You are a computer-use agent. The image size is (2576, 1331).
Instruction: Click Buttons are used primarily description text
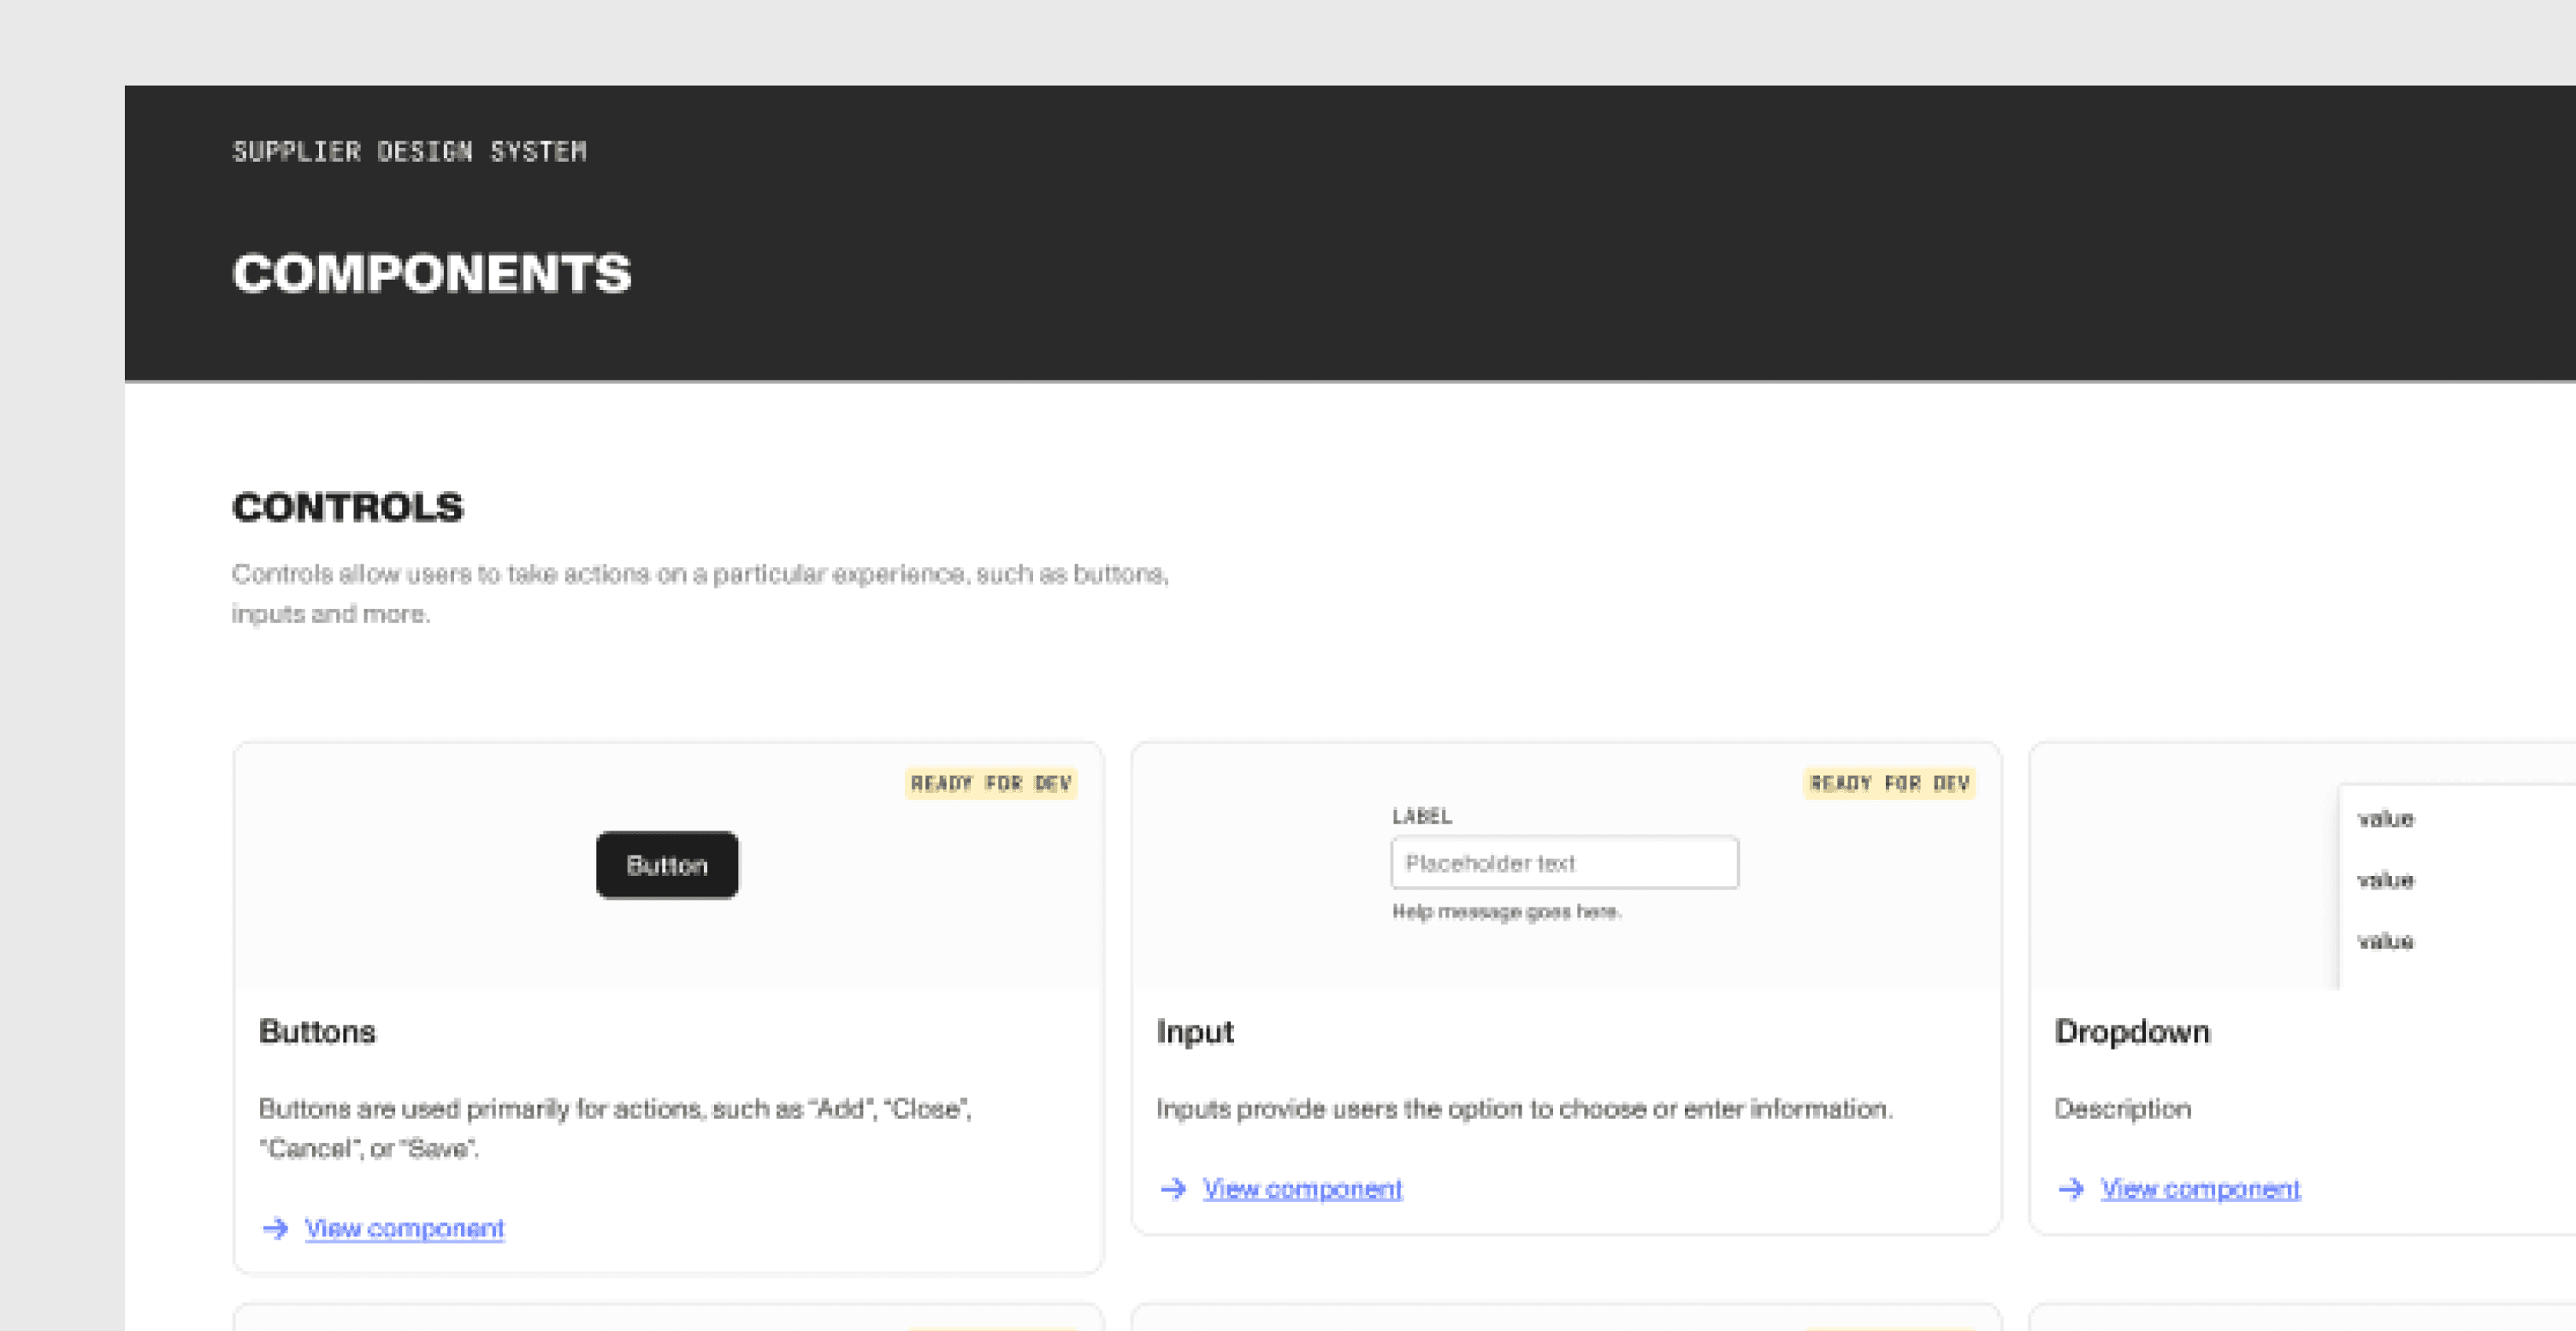pos(615,1128)
